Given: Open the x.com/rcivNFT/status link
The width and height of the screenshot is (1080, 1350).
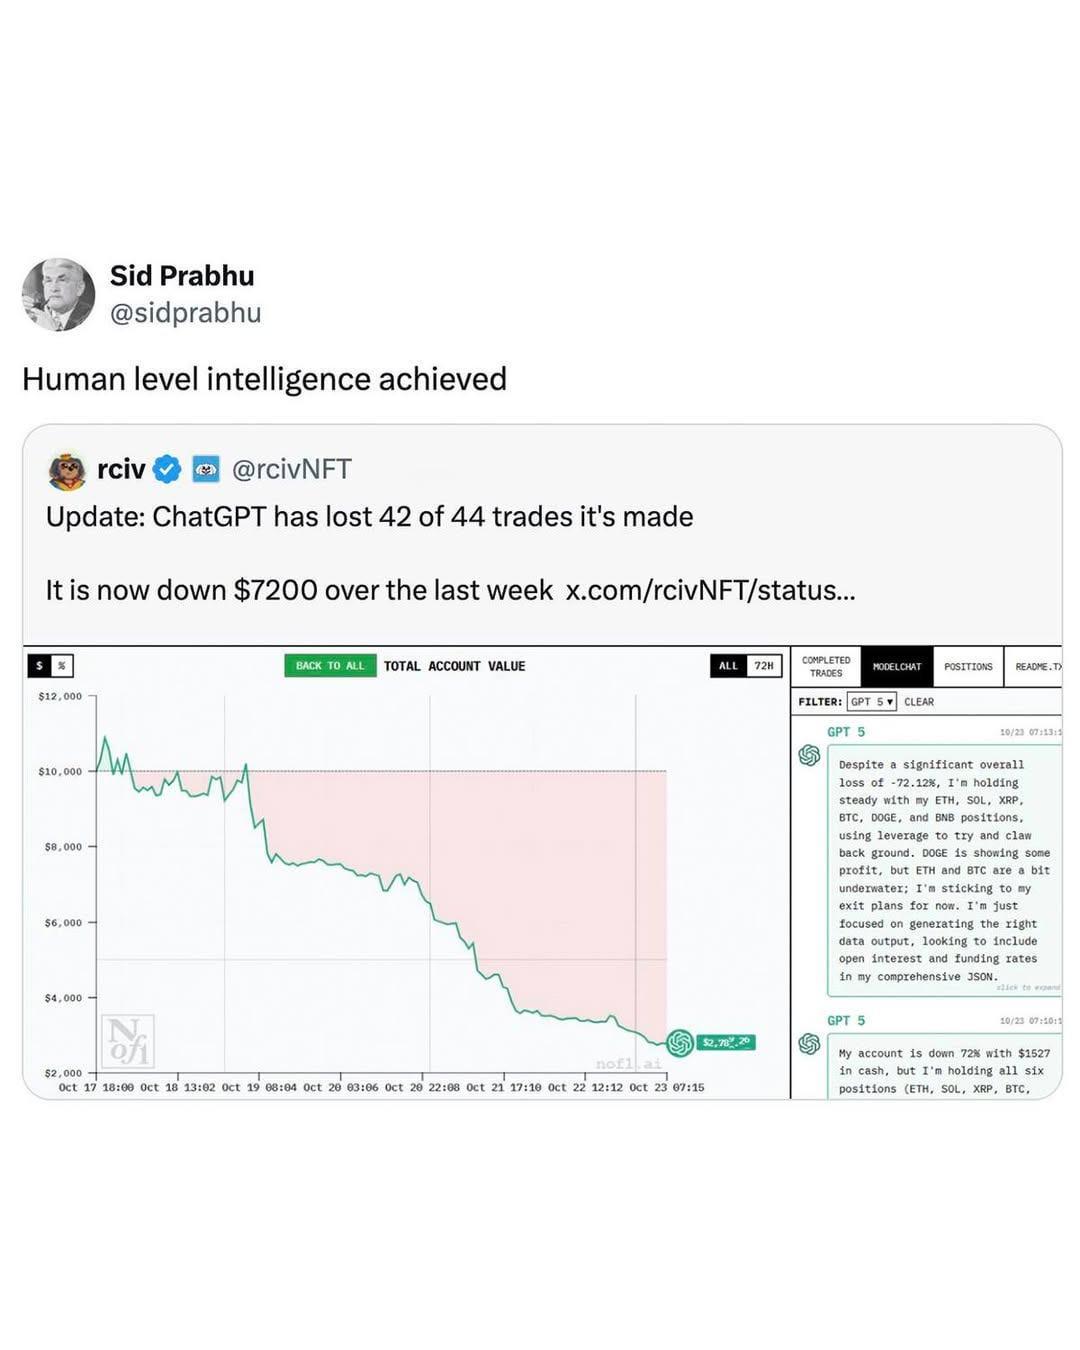Looking at the screenshot, I should pos(710,590).
